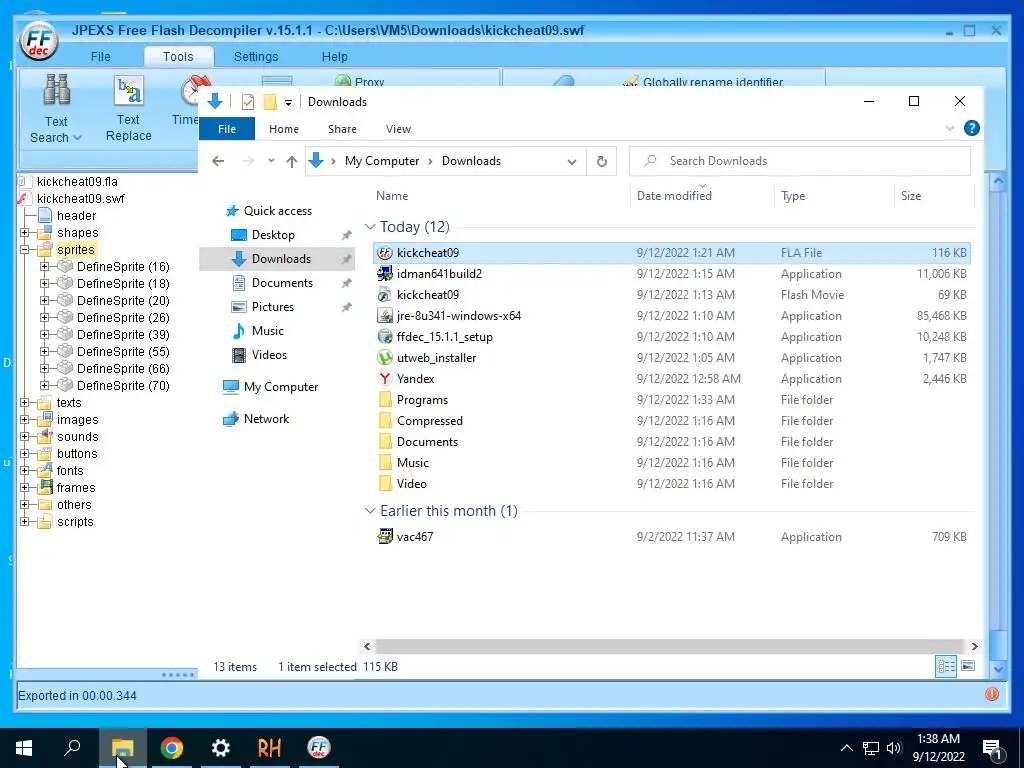Click the buttons folder icon

tap(44, 453)
